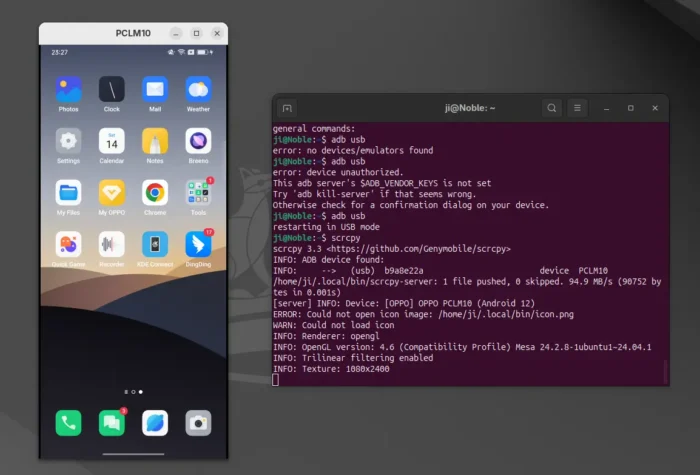This screenshot has width=700, height=475.
Task: Open the Tools folder
Action: [x=198, y=193]
